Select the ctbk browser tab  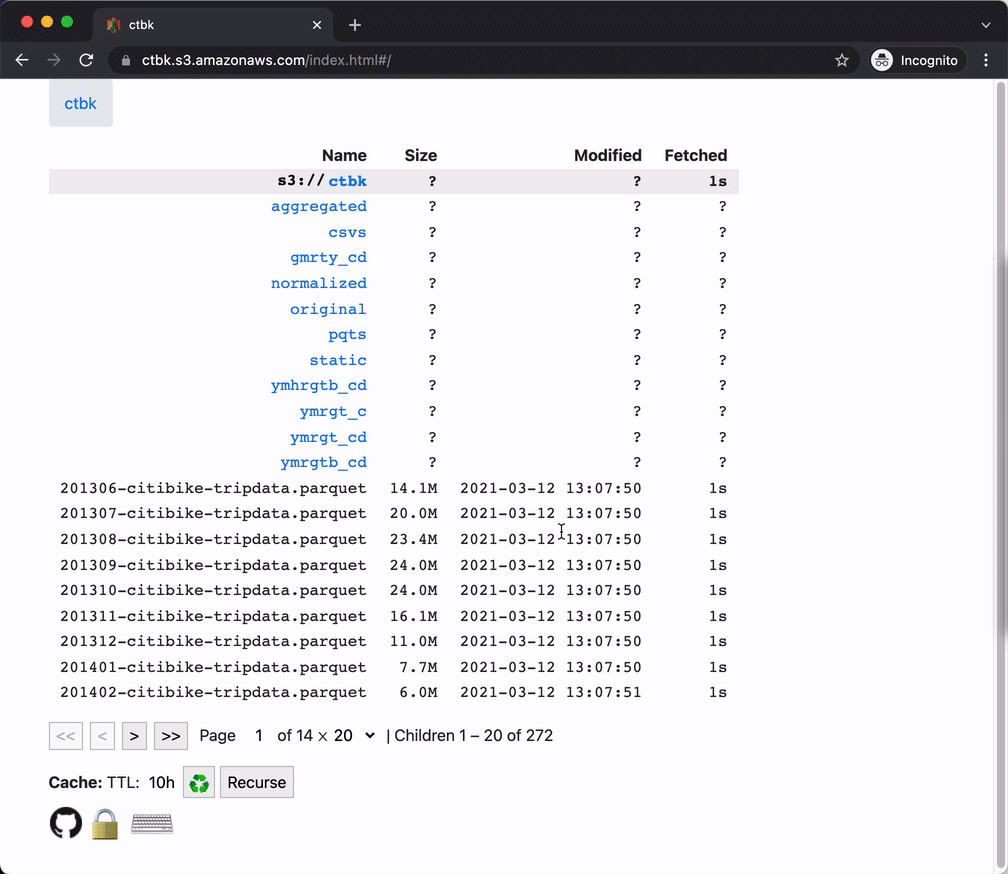click(213, 25)
